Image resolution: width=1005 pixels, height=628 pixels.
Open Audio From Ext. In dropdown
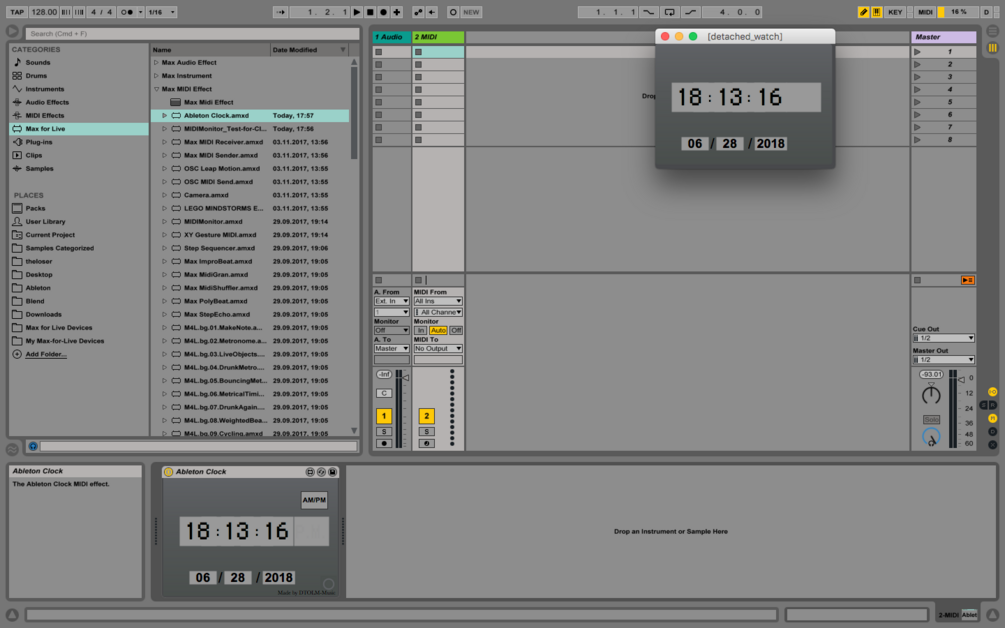point(391,301)
